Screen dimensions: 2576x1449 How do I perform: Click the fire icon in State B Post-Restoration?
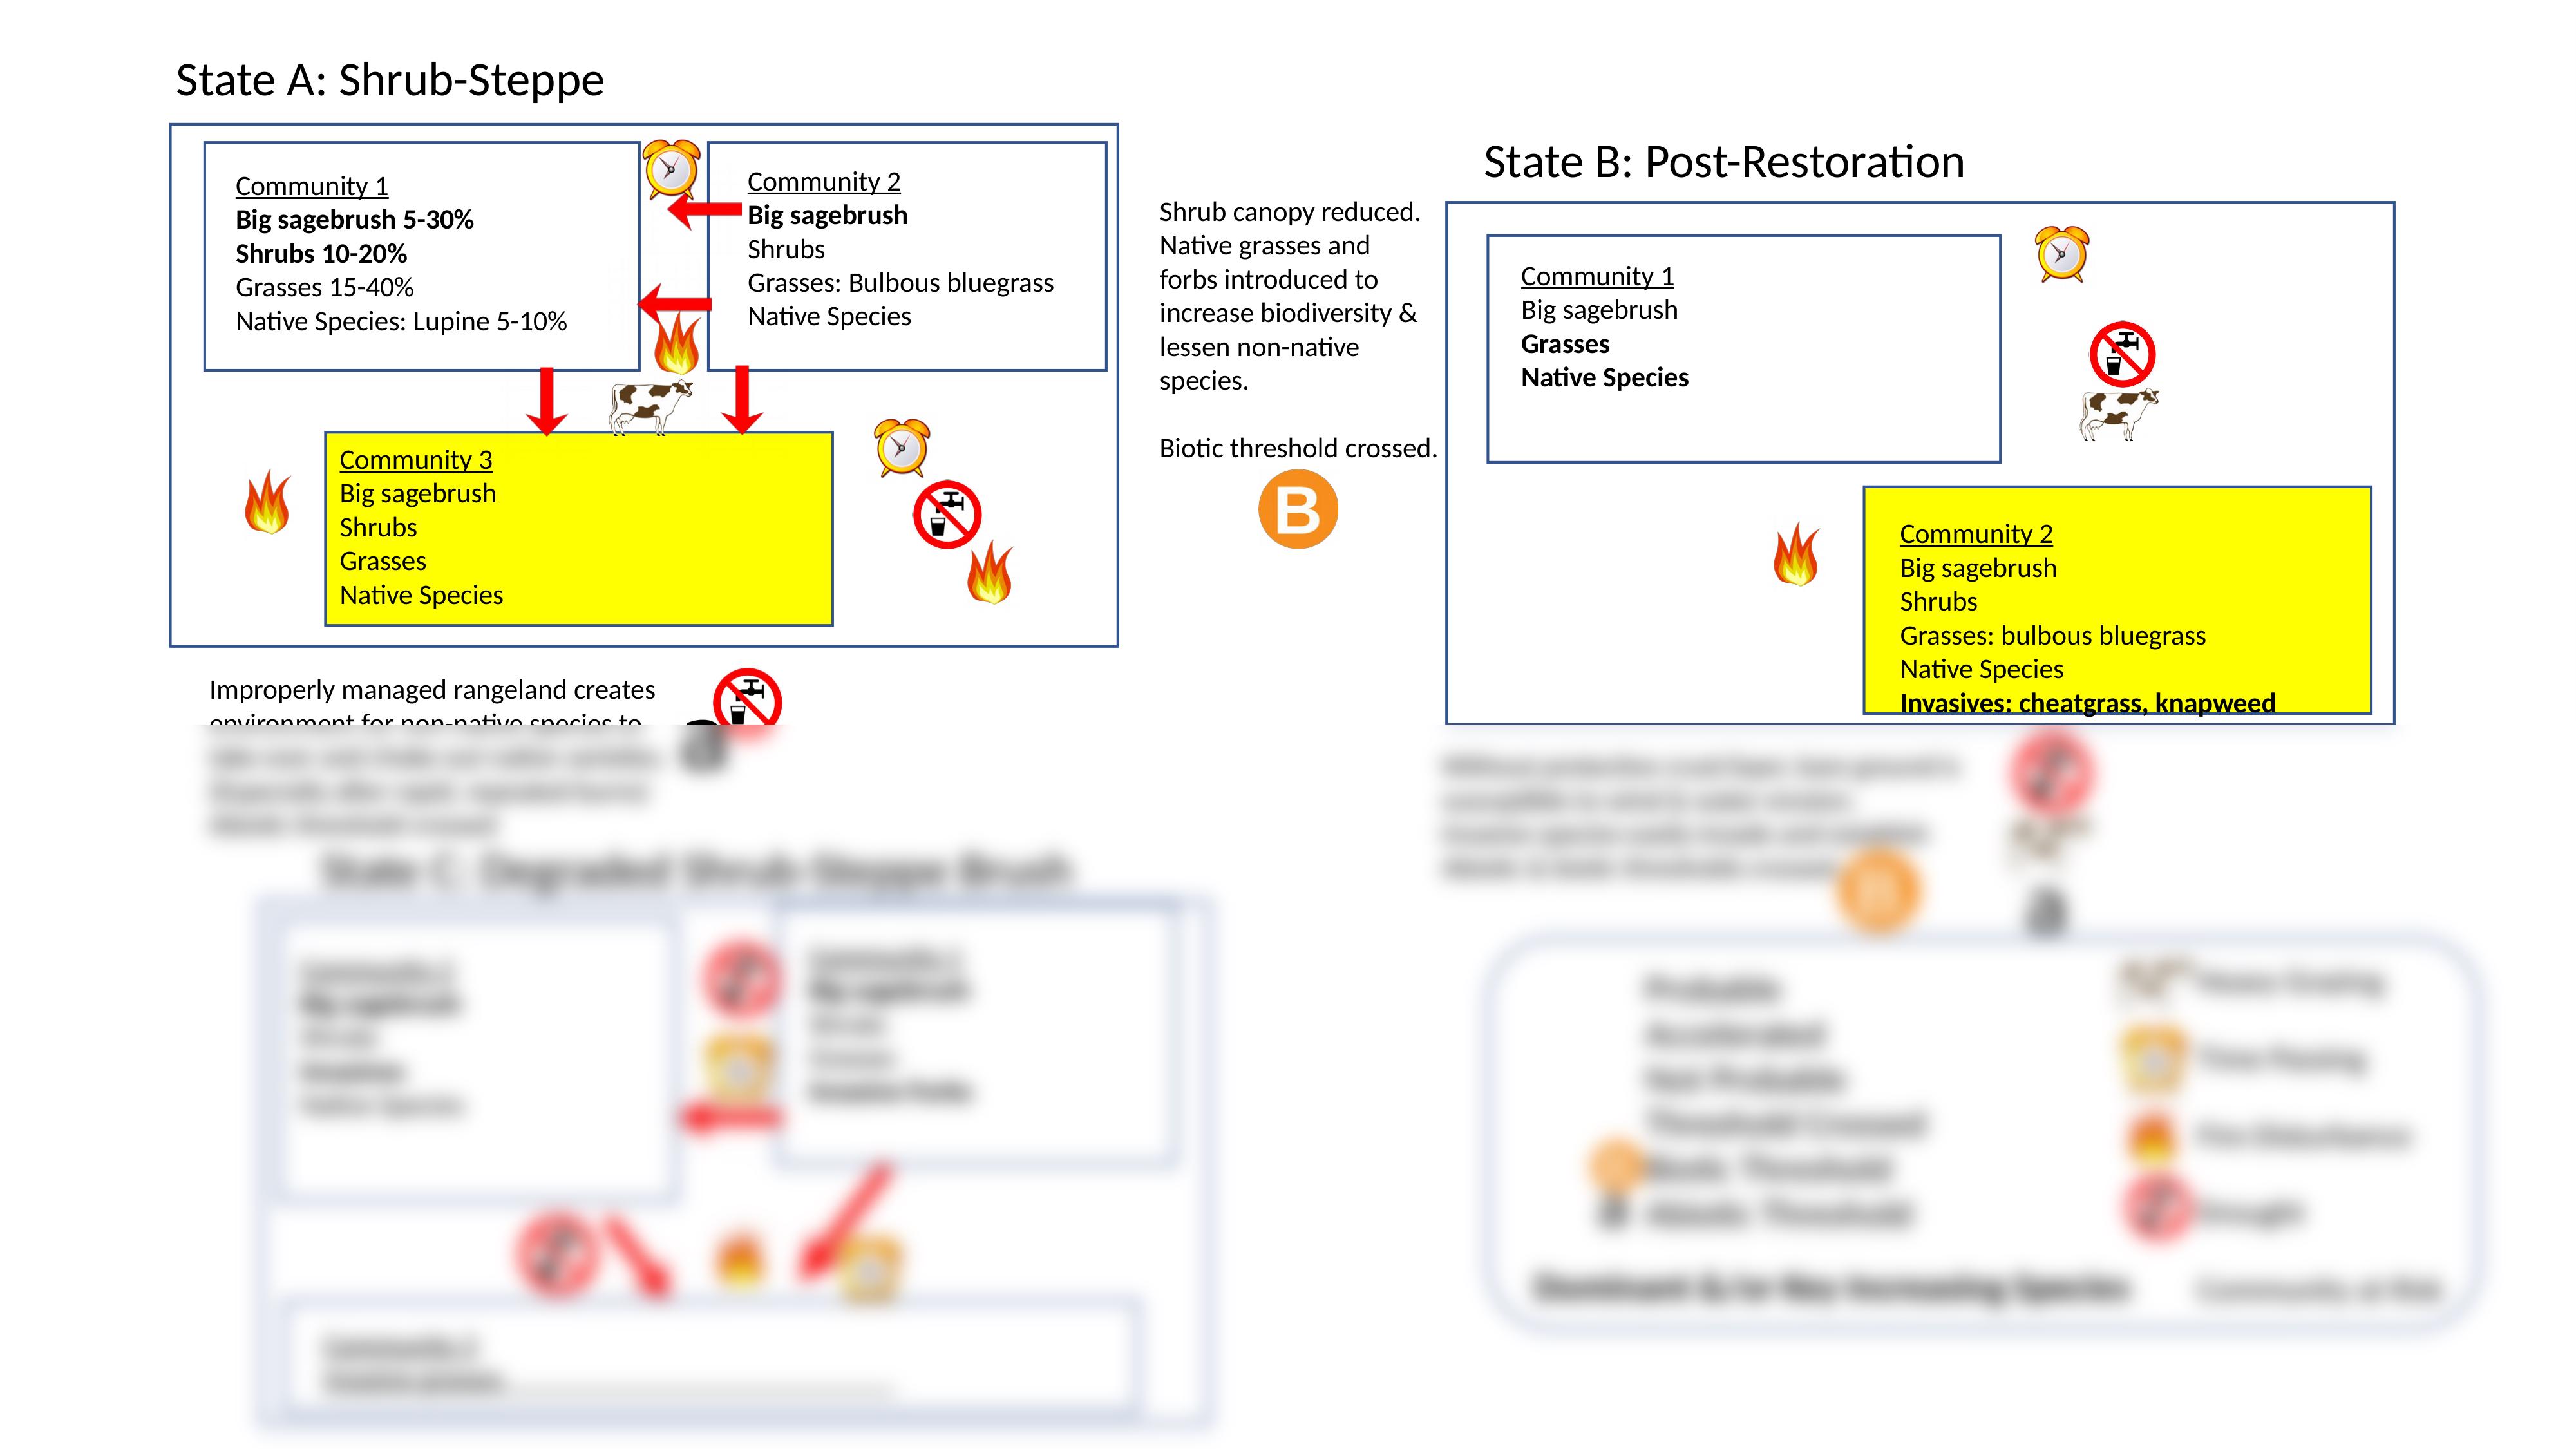pyautogui.click(x=1794, y=556)
